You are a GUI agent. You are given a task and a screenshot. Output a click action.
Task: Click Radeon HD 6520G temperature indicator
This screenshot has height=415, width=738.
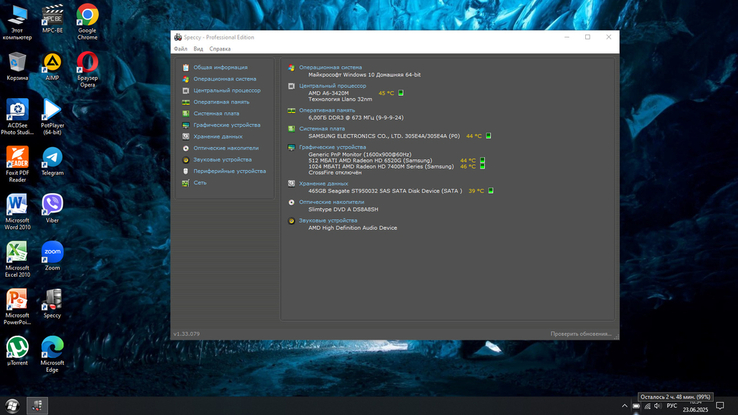[x=482, y=160]
